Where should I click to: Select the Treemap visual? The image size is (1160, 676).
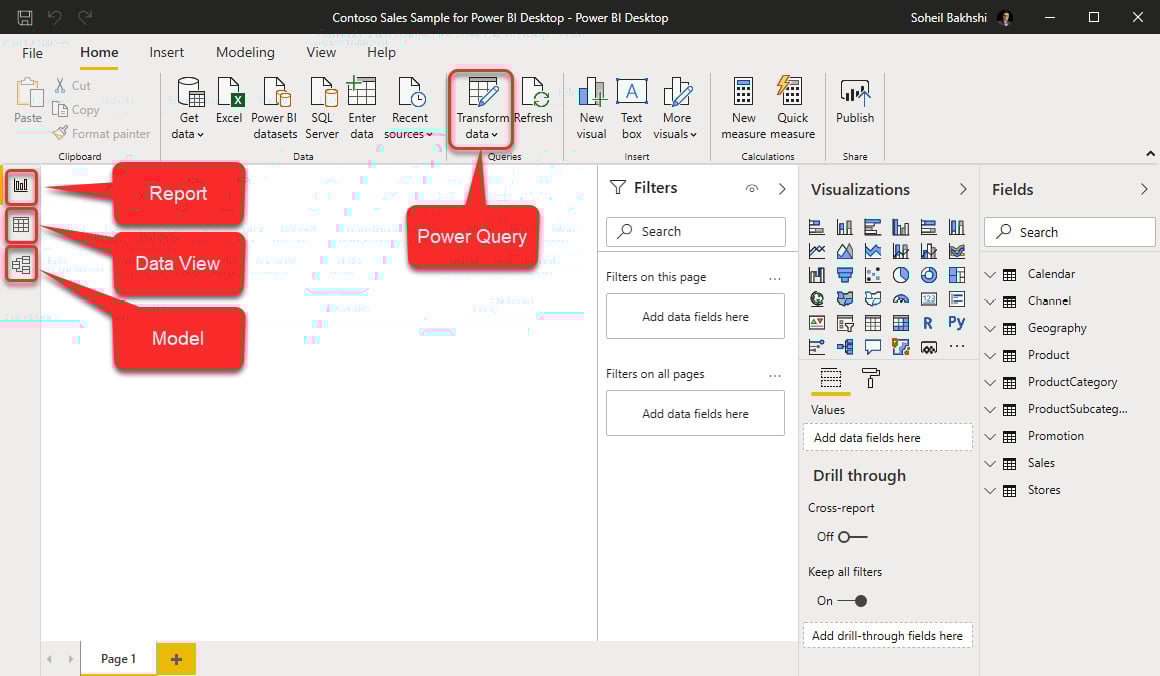click(957, 275)
